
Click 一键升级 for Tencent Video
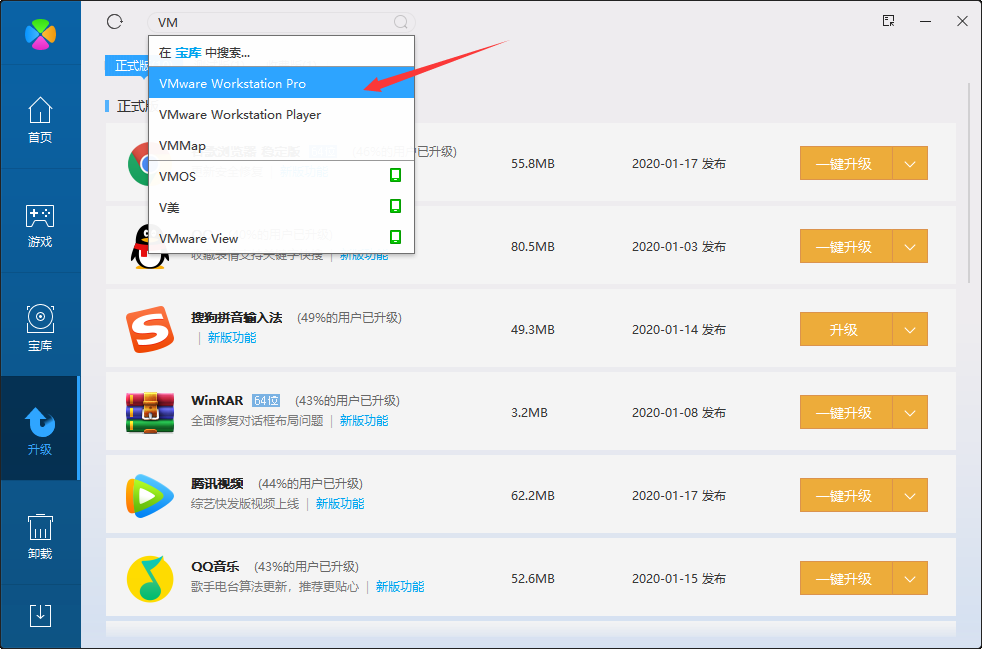(845, 495)
